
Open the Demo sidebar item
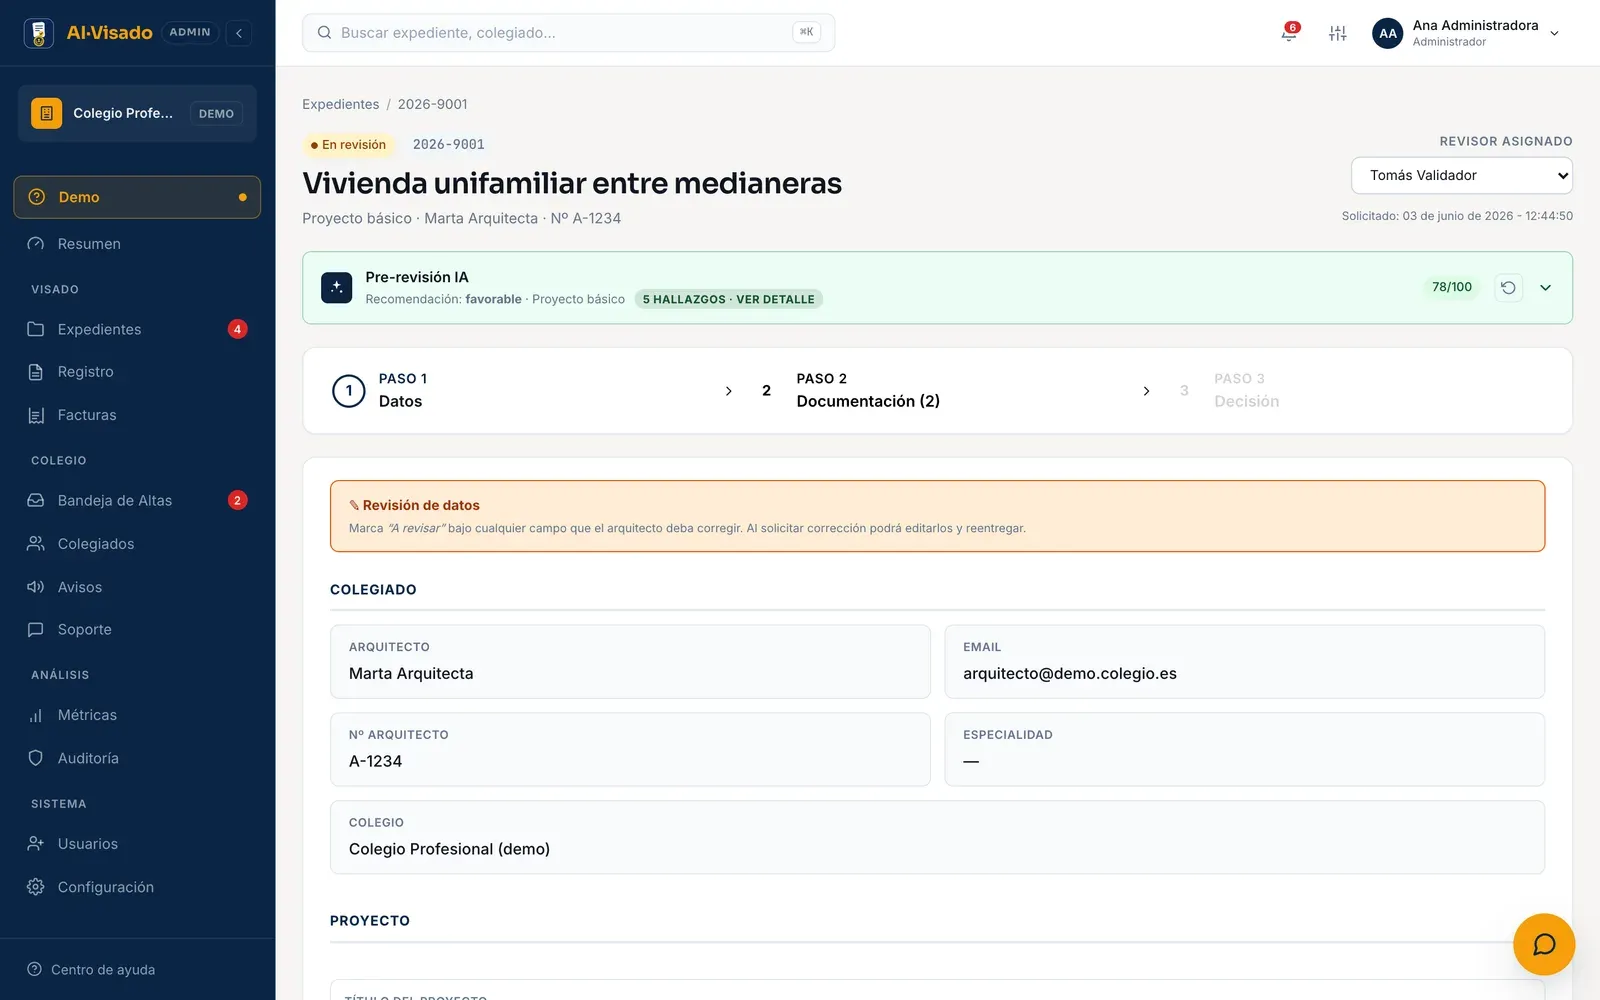click(137, 197)
